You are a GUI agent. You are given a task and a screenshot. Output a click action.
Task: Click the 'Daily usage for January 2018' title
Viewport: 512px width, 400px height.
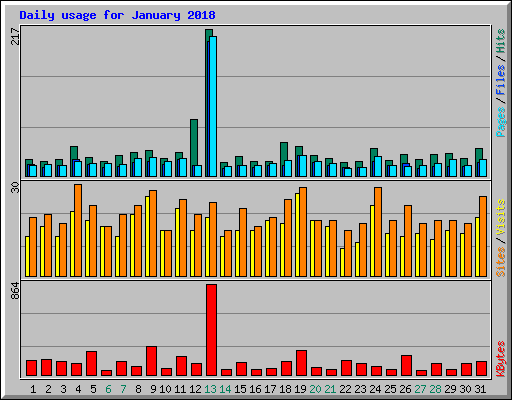tap(117, 15)
